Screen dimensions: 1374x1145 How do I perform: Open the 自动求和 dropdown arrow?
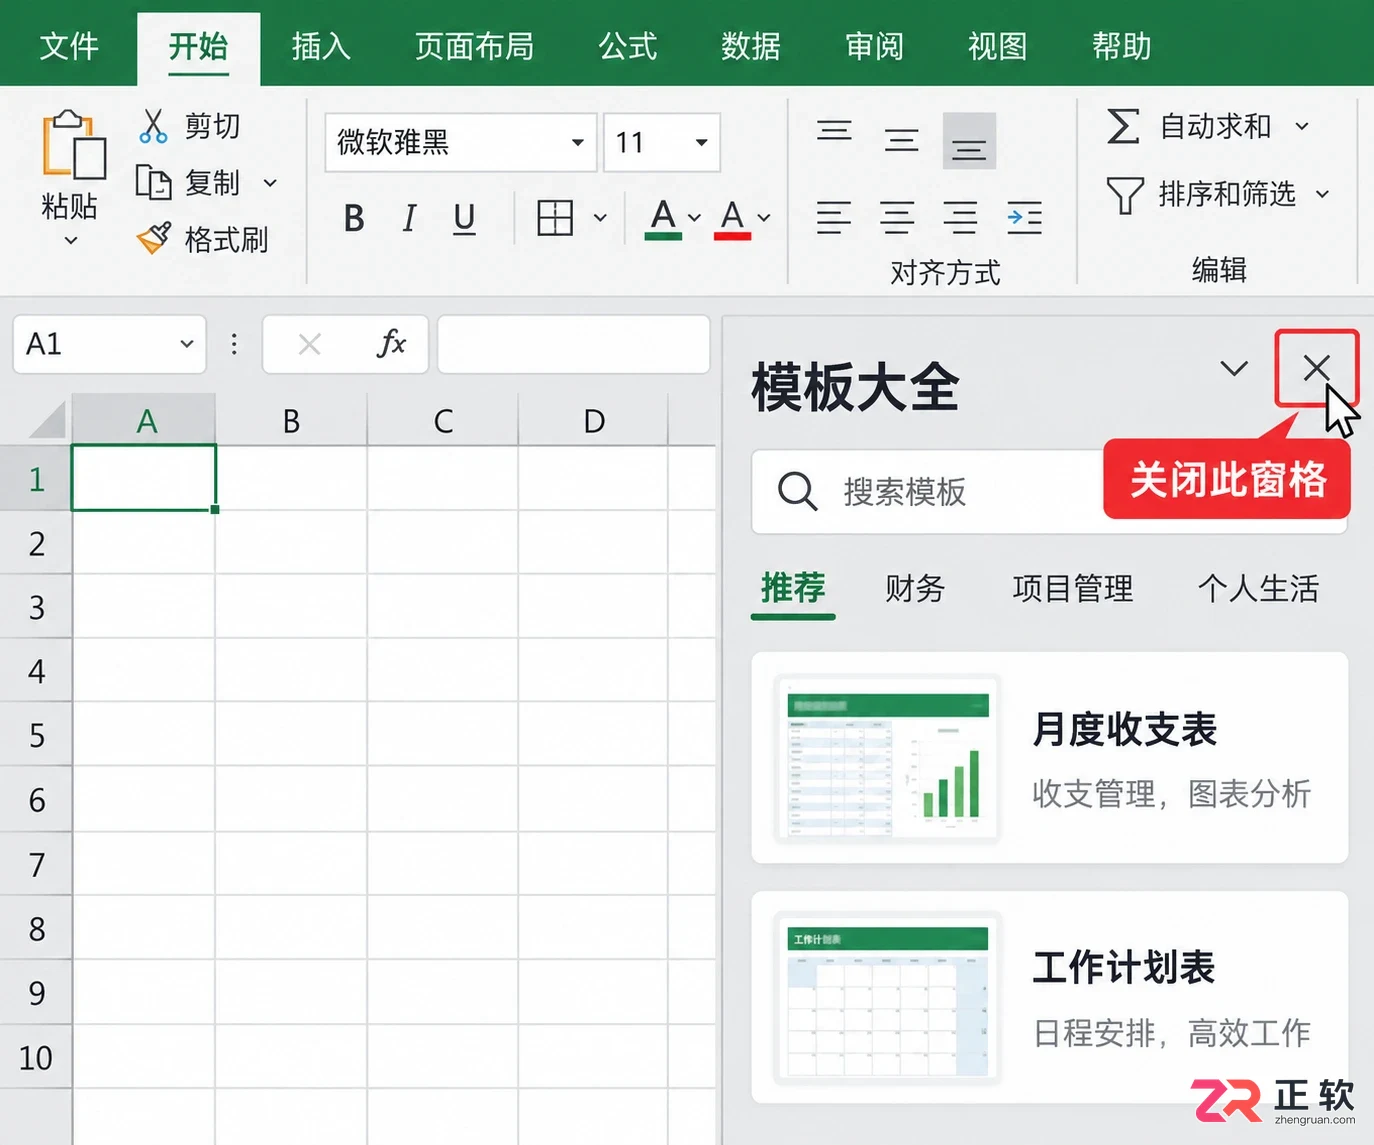(1302, 126)
